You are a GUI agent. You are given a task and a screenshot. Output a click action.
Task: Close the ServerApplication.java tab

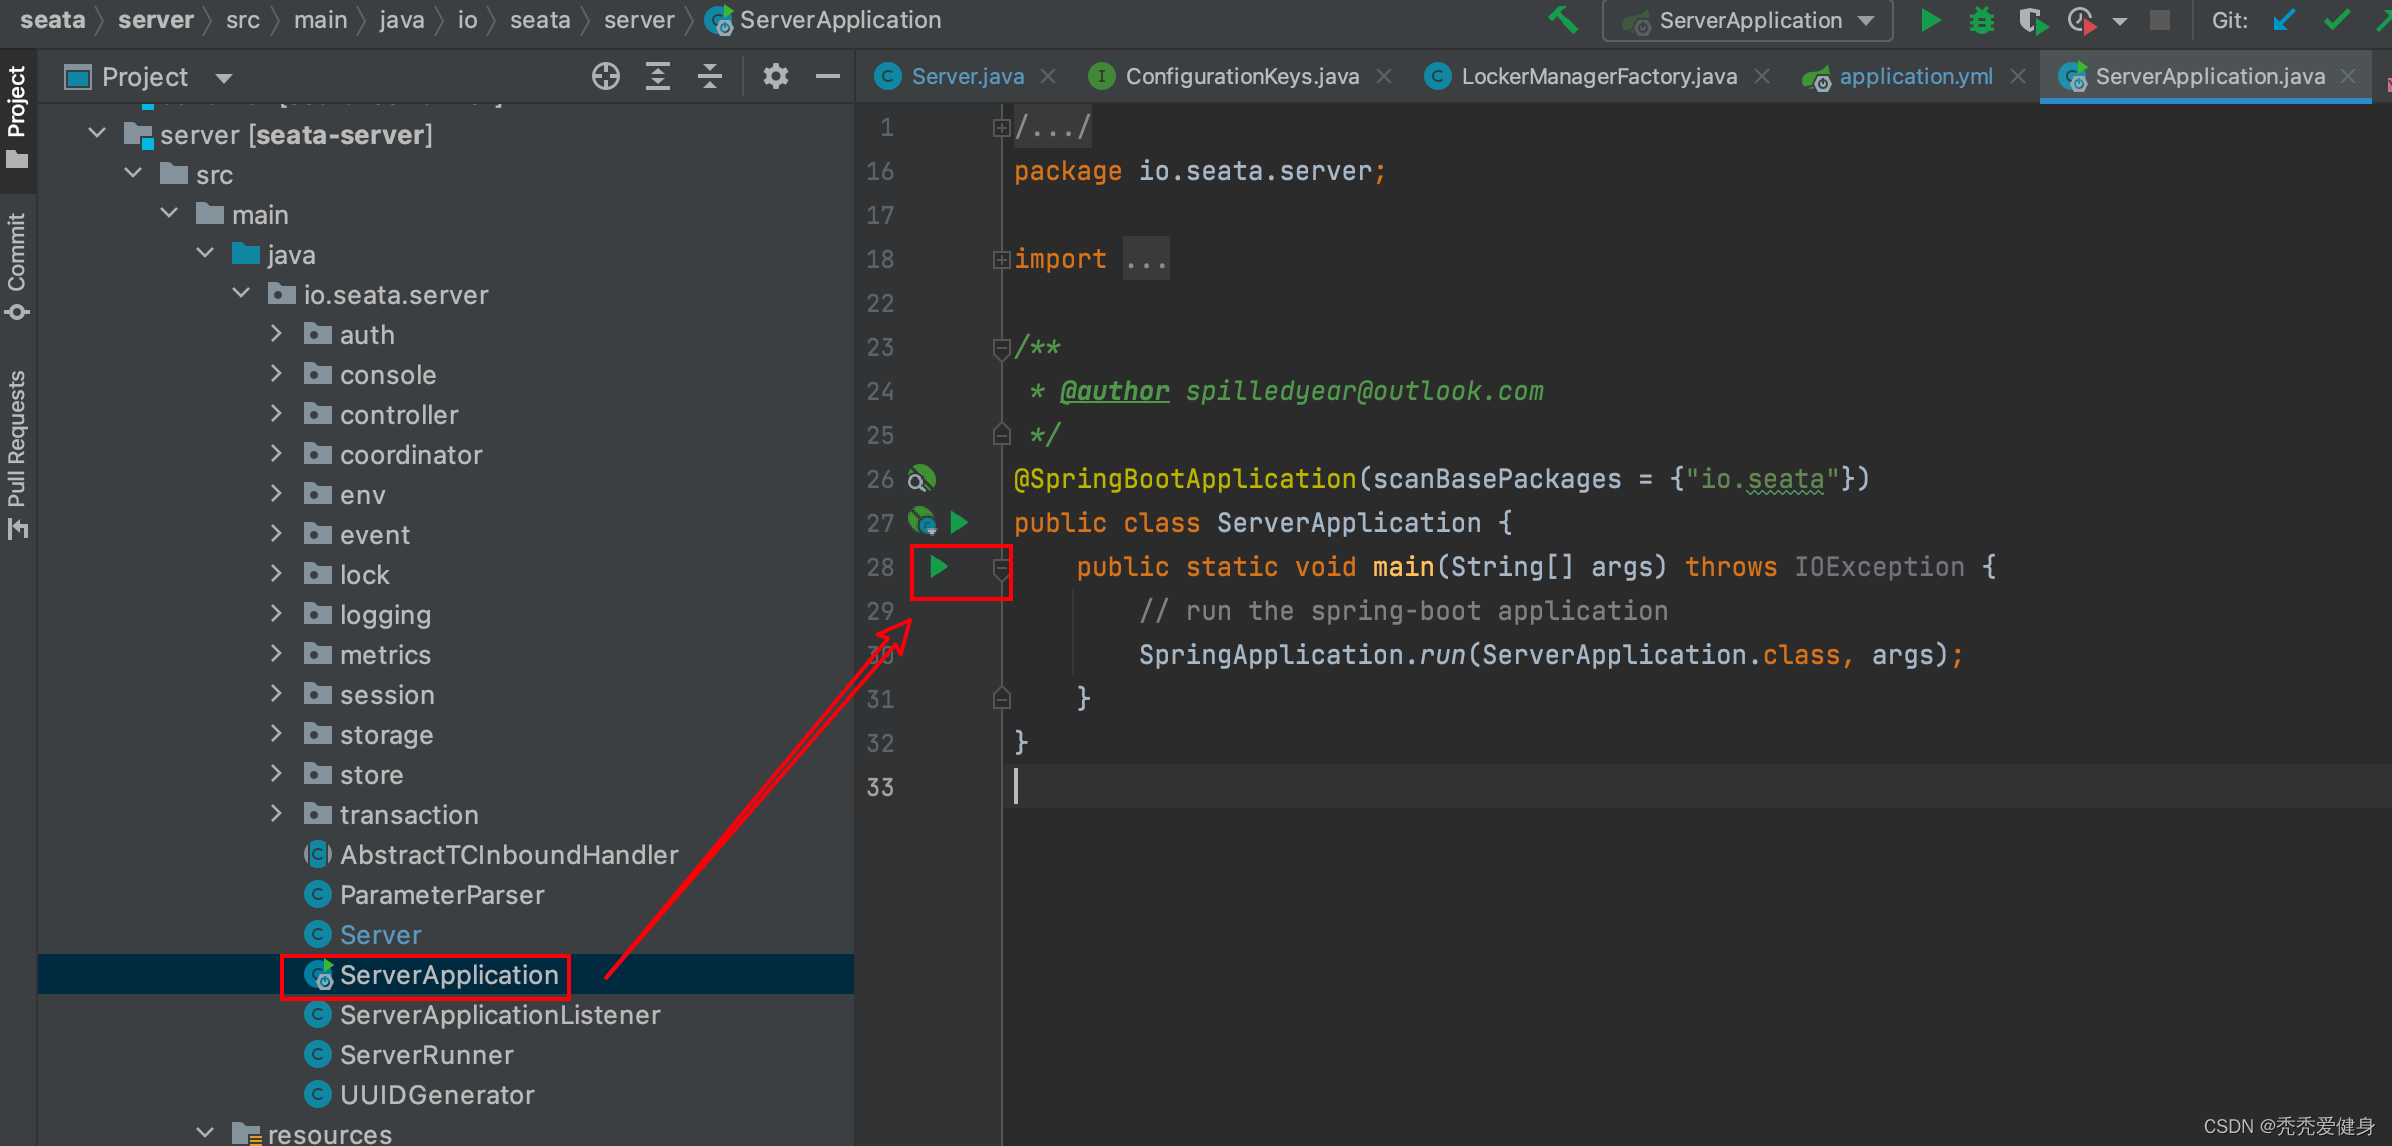[2349, 76]
